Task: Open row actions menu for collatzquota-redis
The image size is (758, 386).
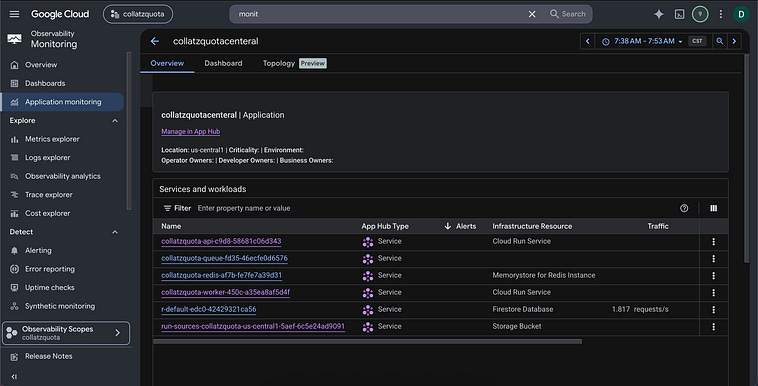Action: 713,276
